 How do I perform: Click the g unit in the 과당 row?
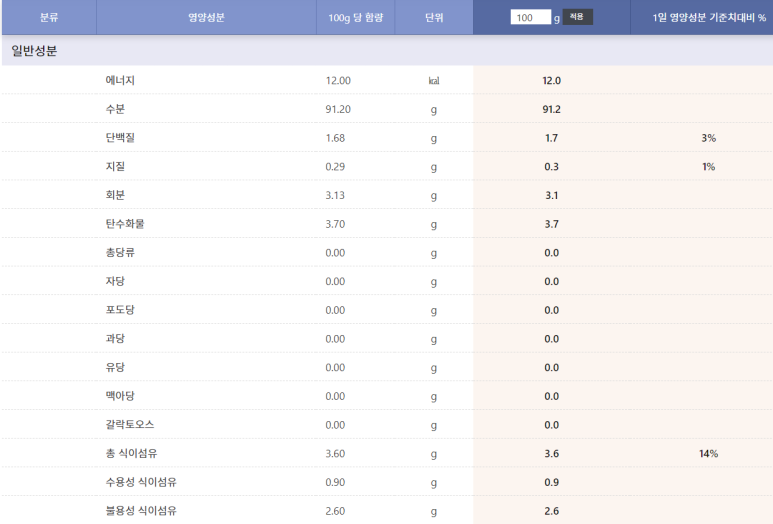click(x=434, y=340)
